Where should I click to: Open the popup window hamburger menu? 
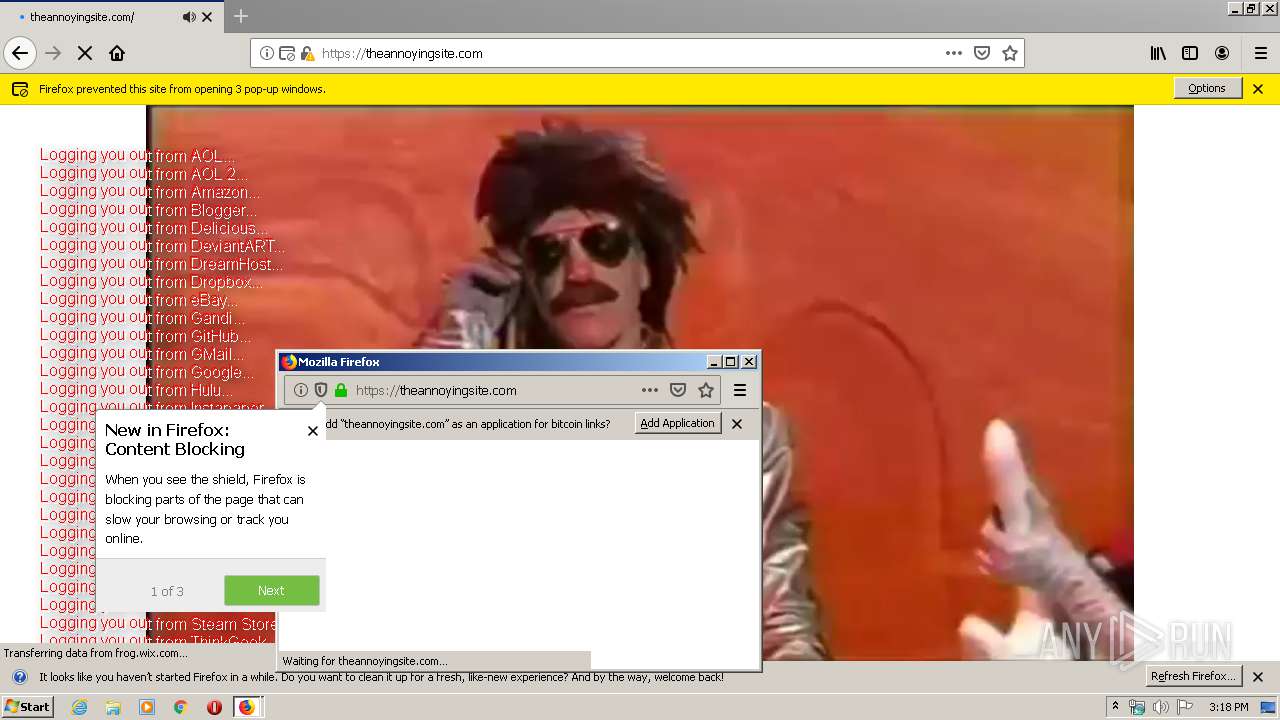pyautogui.click(x=740, y=390)
